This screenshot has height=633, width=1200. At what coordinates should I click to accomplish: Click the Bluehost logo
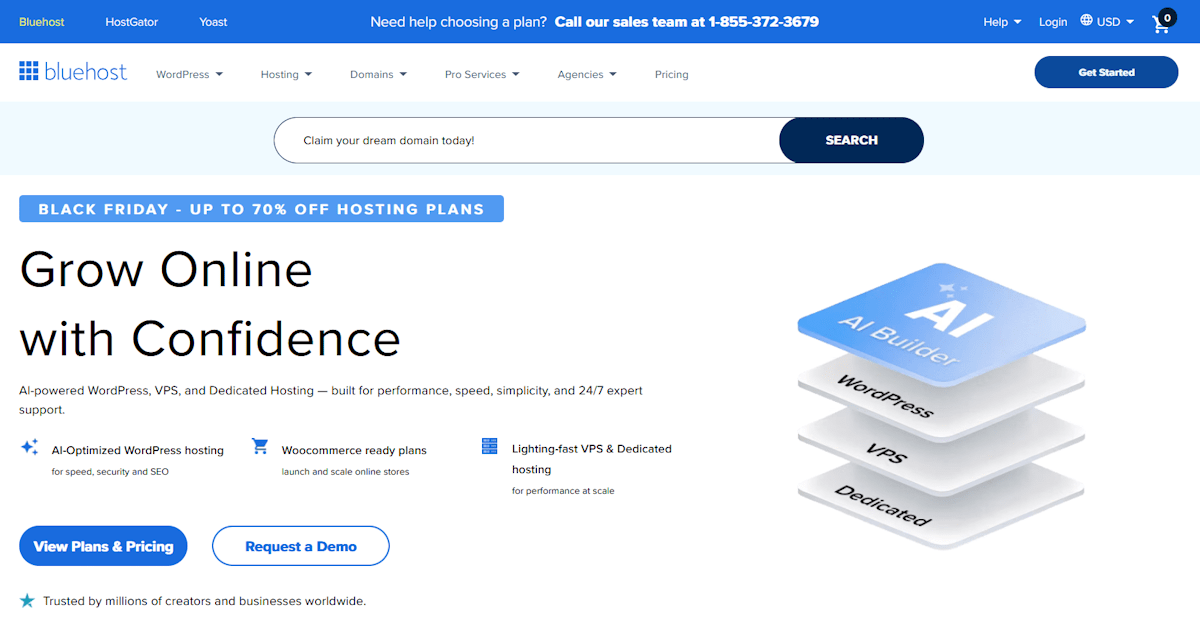(72, 71)
